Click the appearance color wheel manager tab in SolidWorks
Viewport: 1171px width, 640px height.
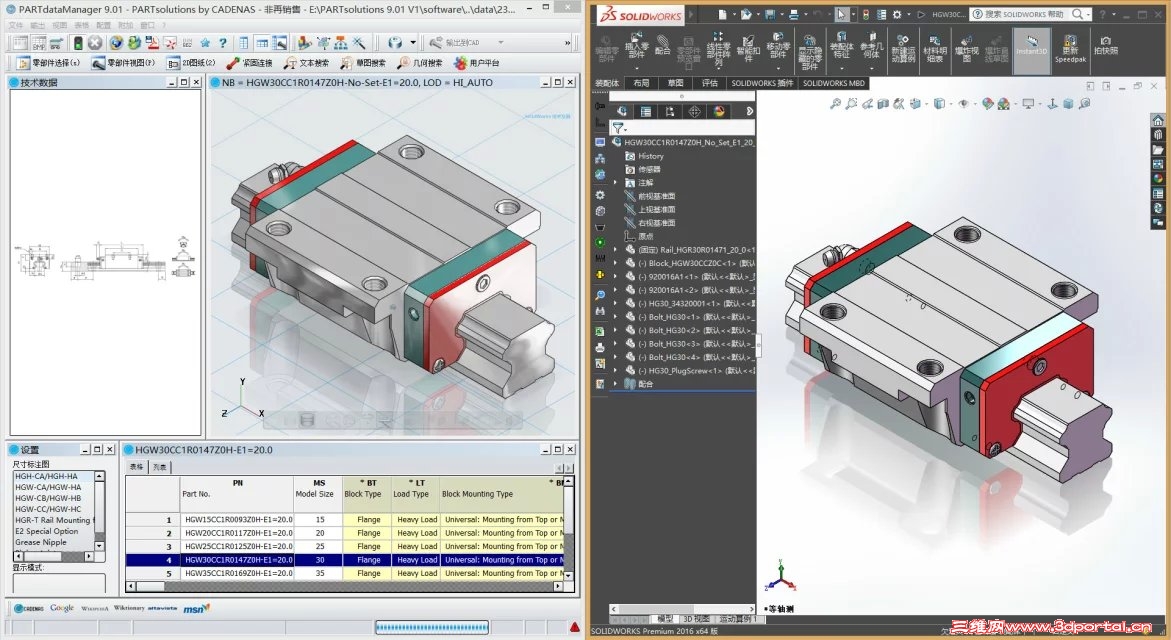click(x=718, y=111)
